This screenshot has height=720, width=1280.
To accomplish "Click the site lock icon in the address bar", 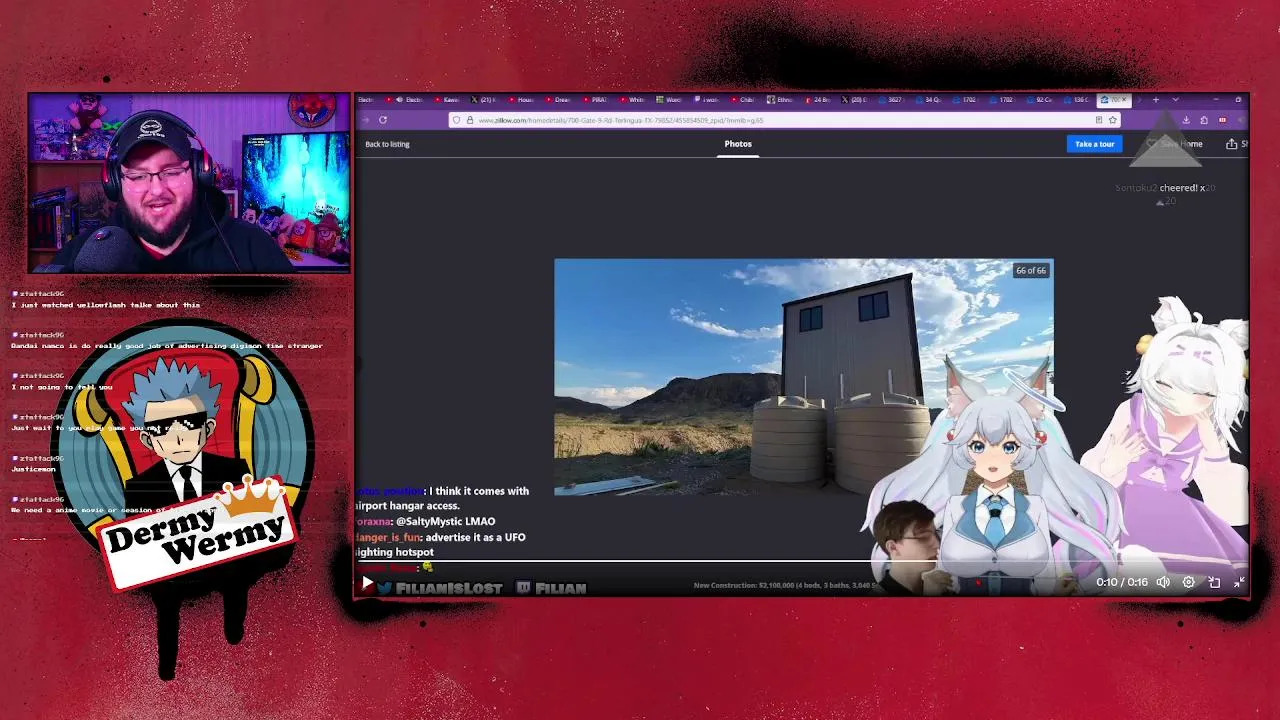I will [469, 120].
